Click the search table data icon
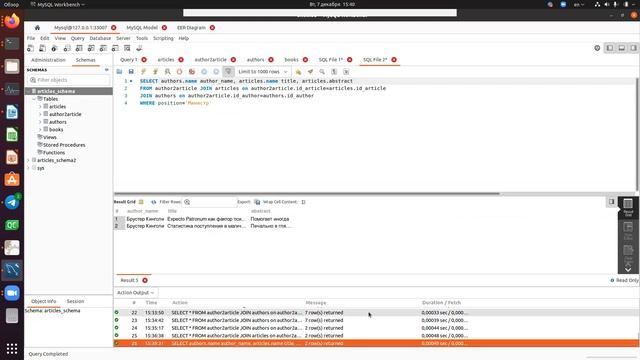The image size is (640, 360). pos(127,48)
